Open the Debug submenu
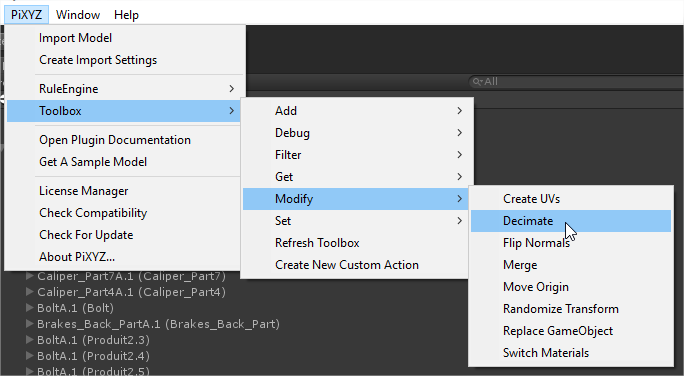This screenshot has width=684, height=376. tap(356, 133)
